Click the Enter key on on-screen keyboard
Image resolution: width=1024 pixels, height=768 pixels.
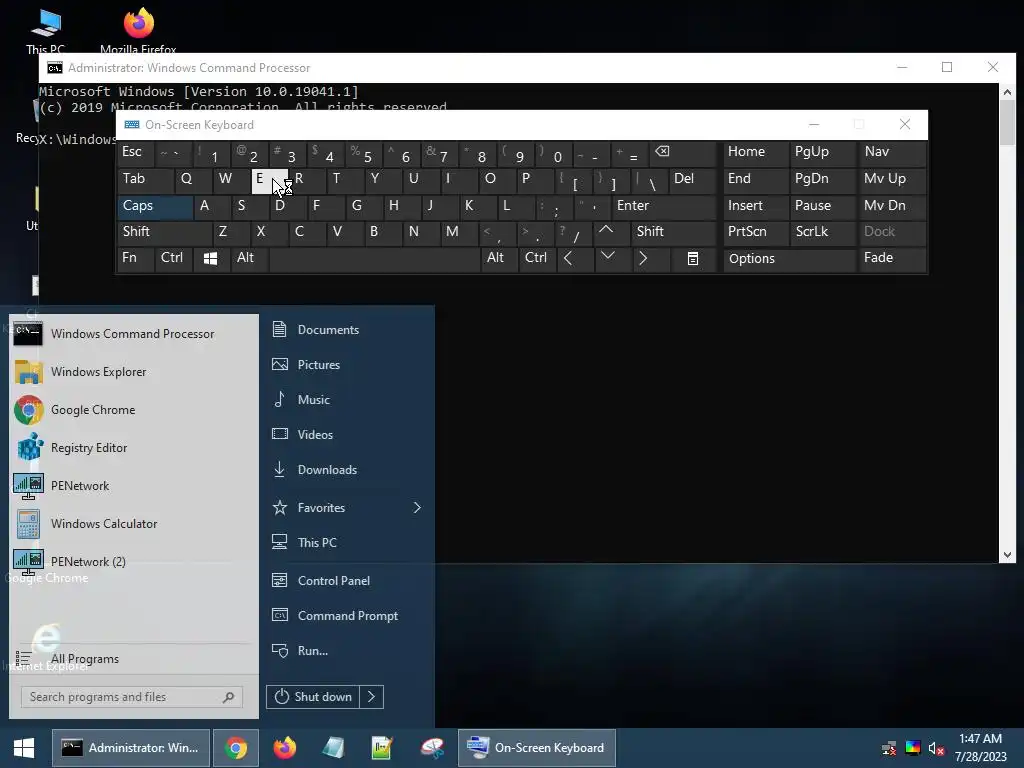point(664,206)
